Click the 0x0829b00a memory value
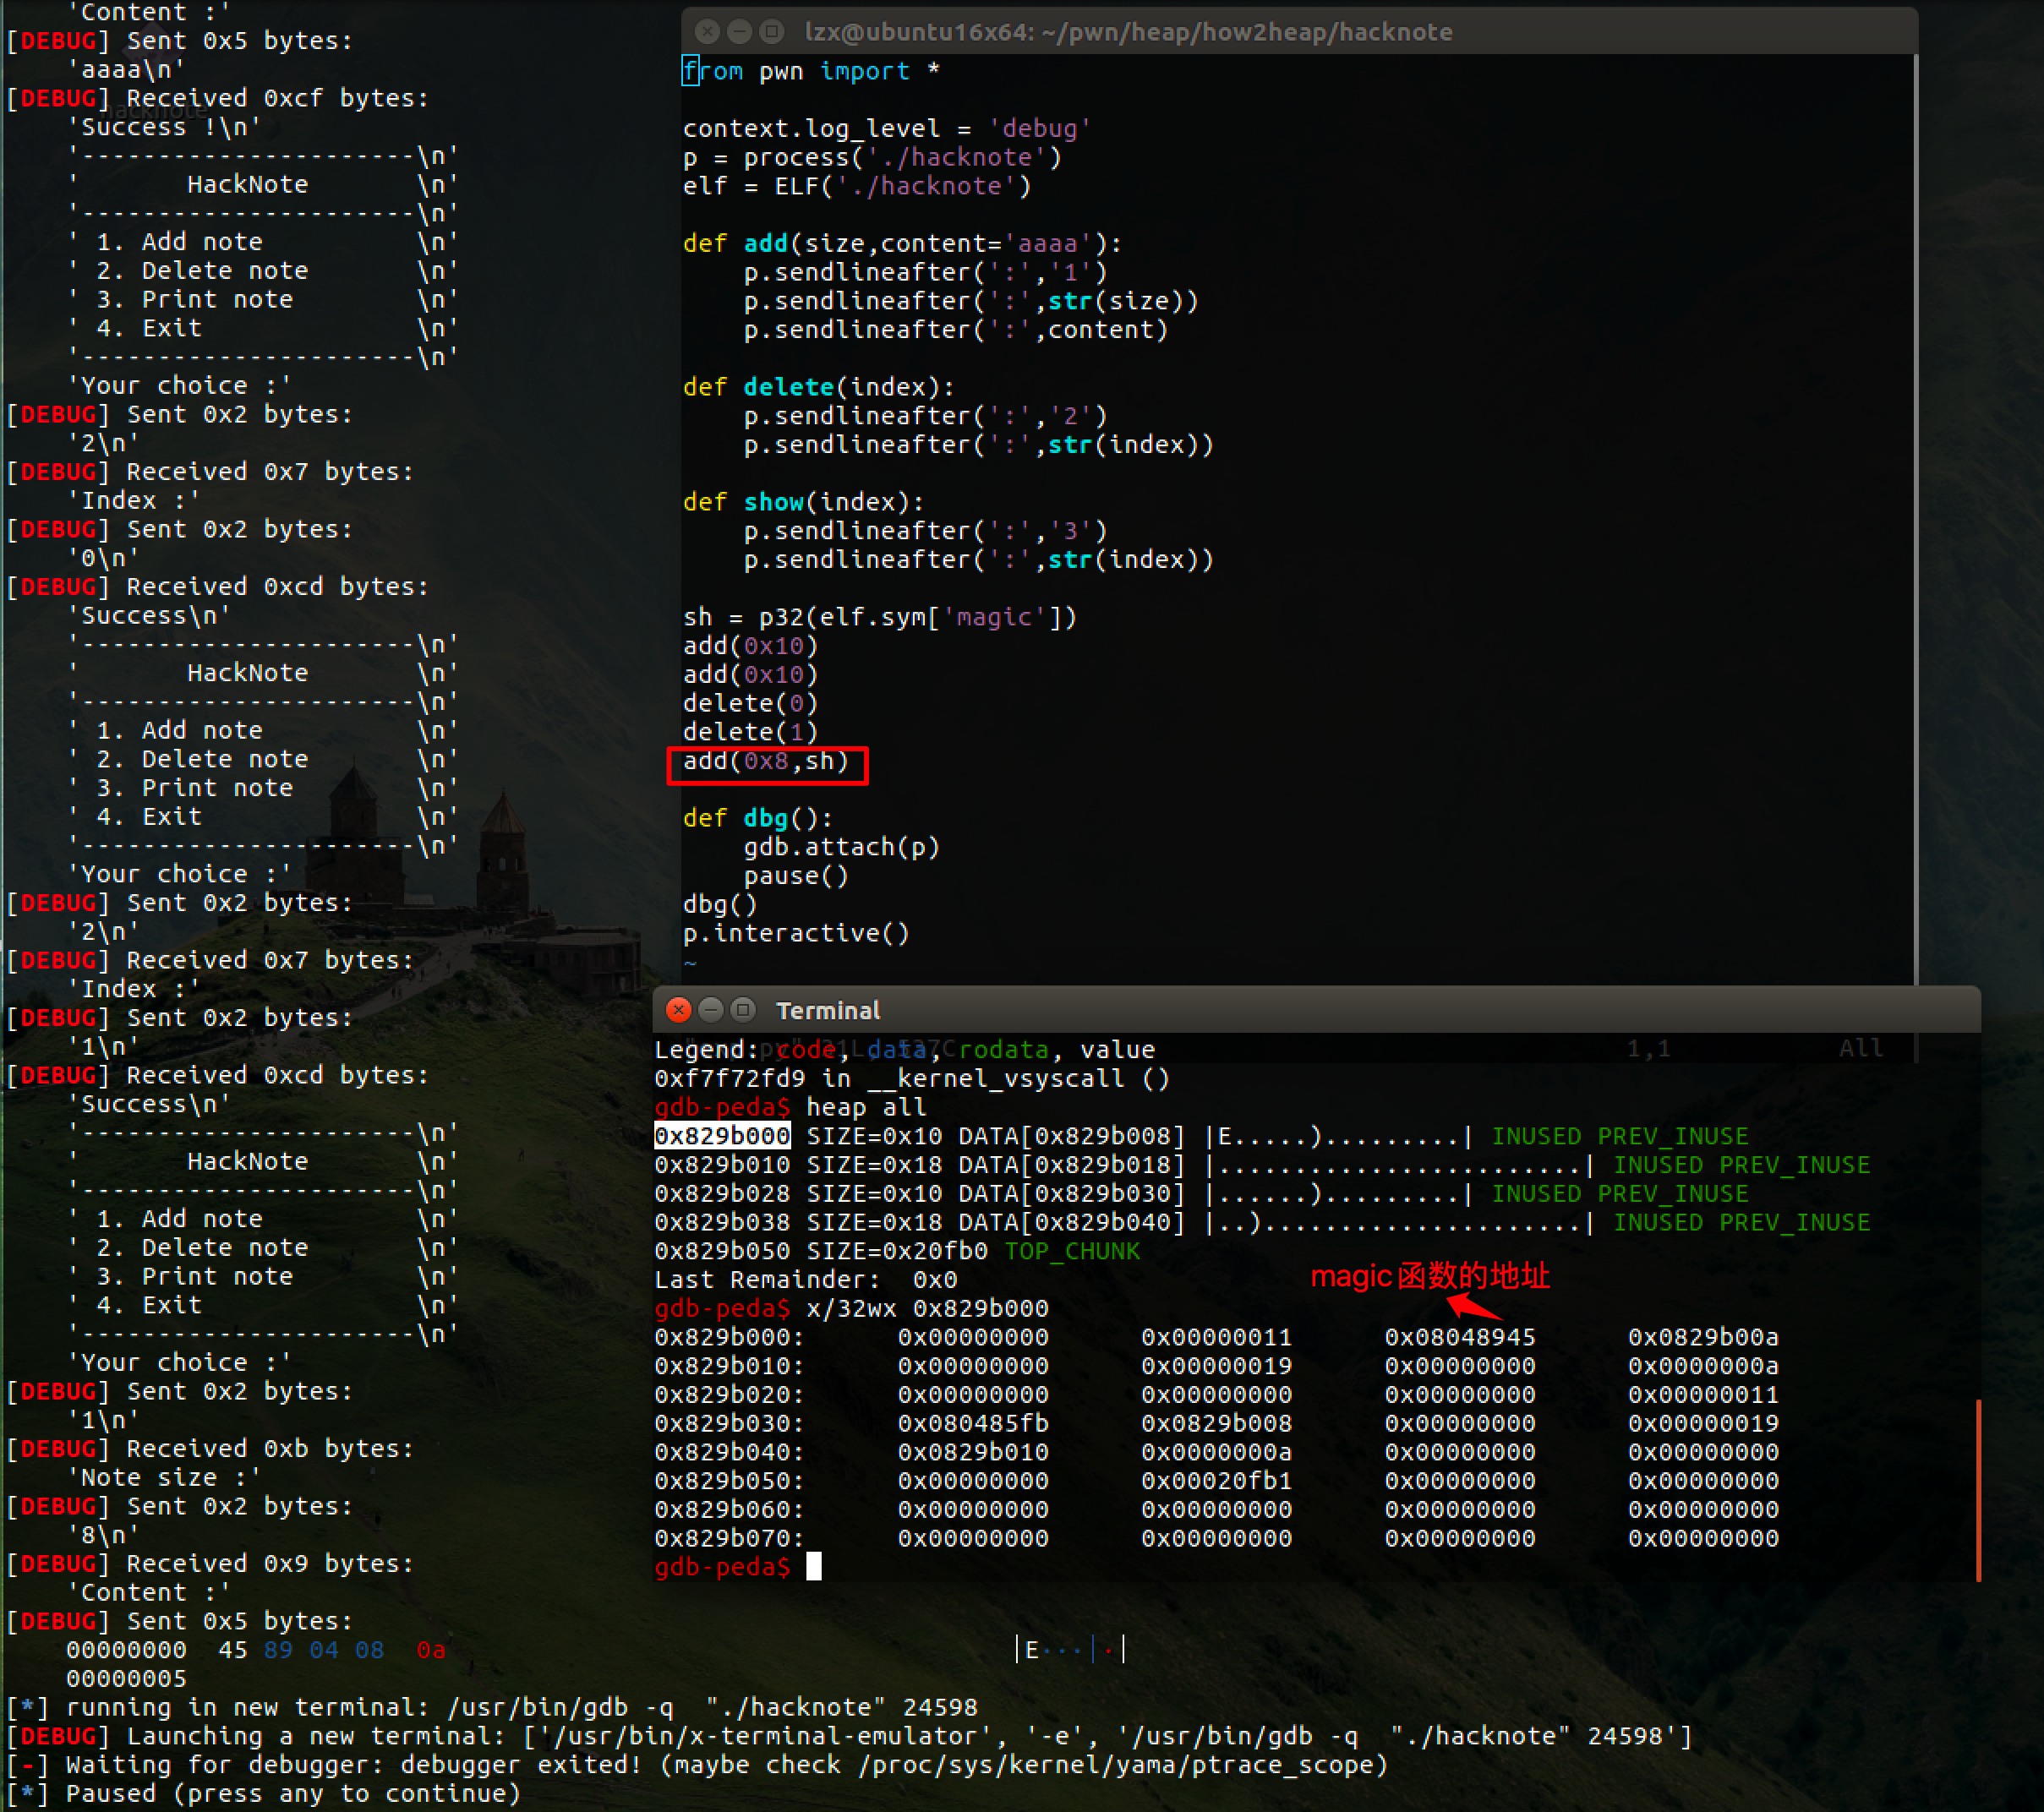 click(x=1703, y=1337)
